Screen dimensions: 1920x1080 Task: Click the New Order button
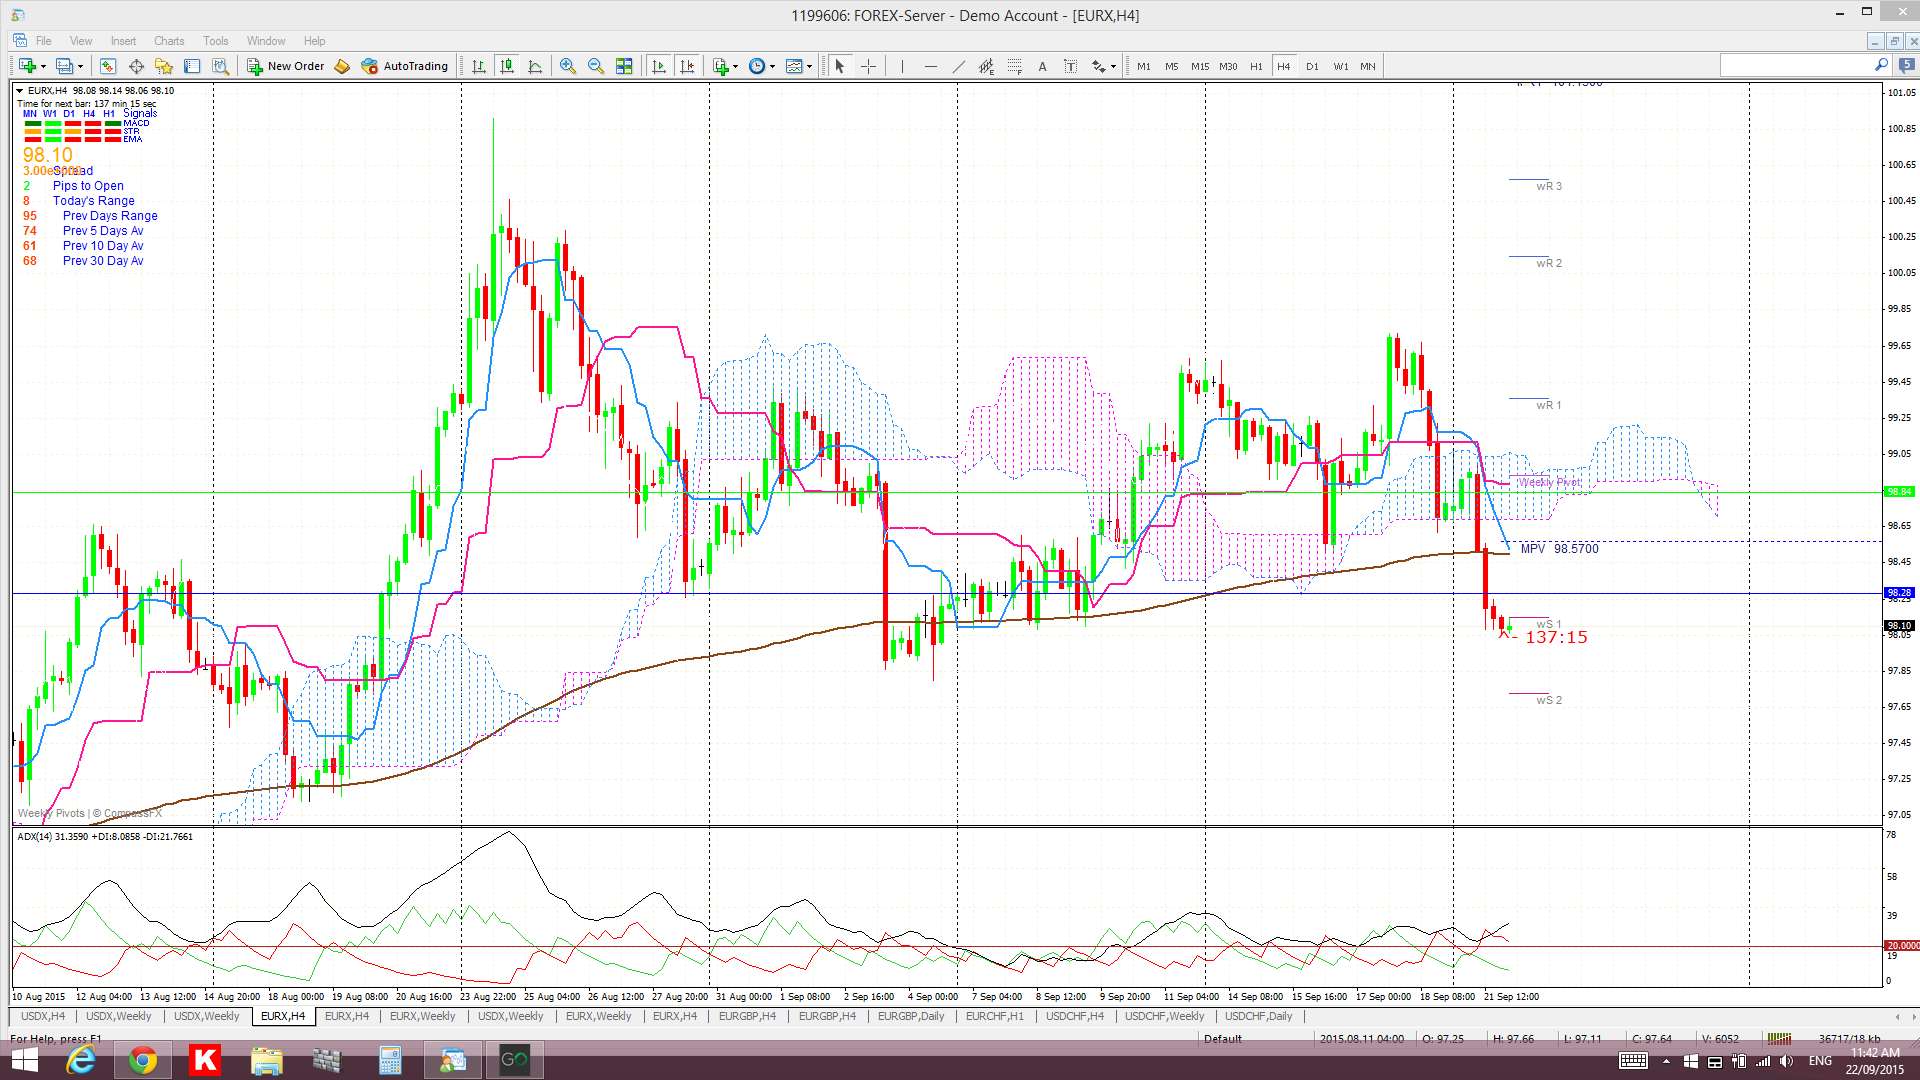[x=286, y=66]
